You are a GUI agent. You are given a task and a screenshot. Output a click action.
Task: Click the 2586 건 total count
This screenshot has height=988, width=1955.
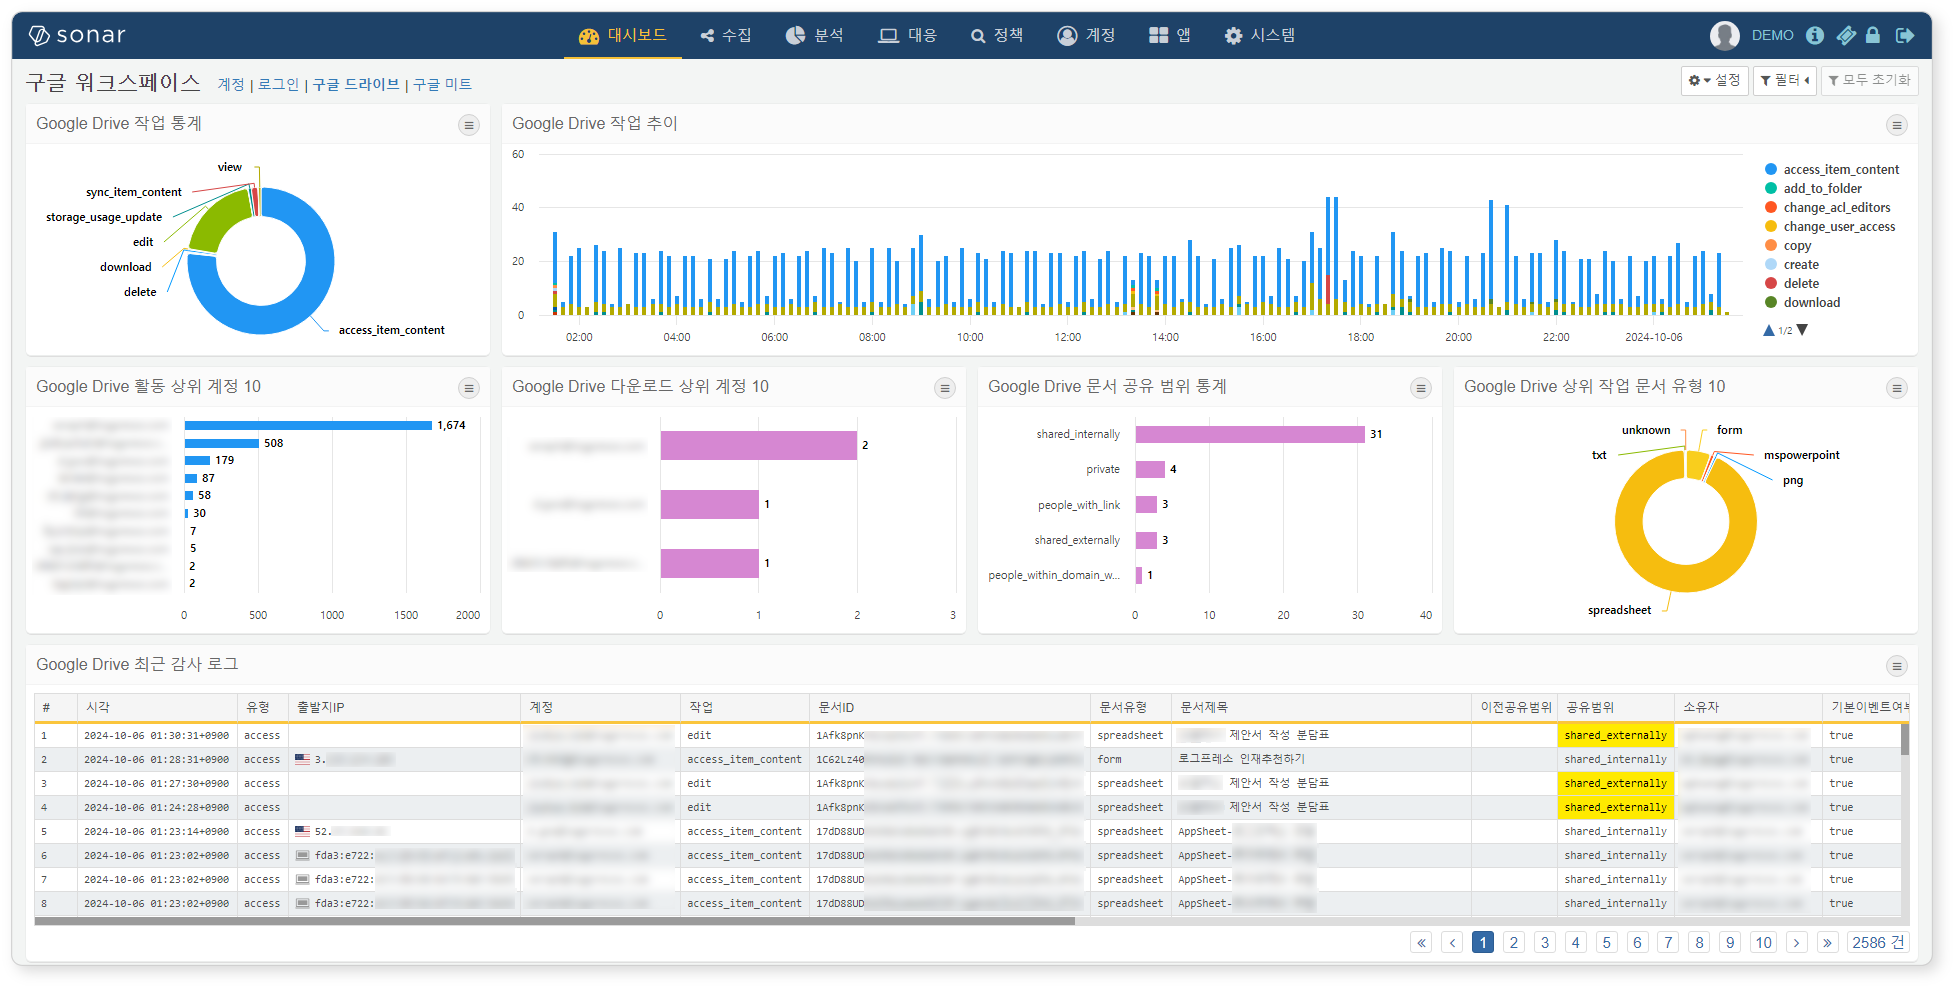point(1878,942)
